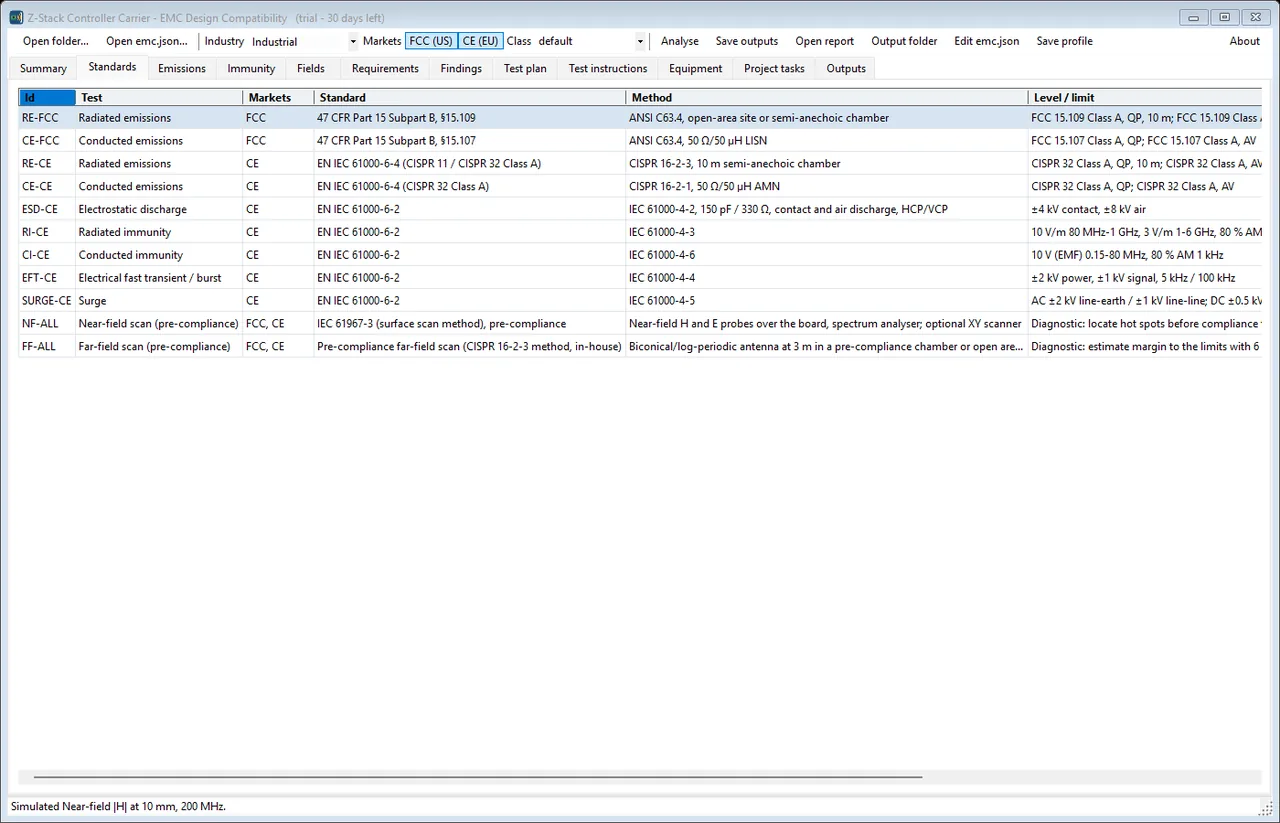The image size is (1280, 823).
Task: Click Open folder... toolbar button
Action: (x=56, y=41)
